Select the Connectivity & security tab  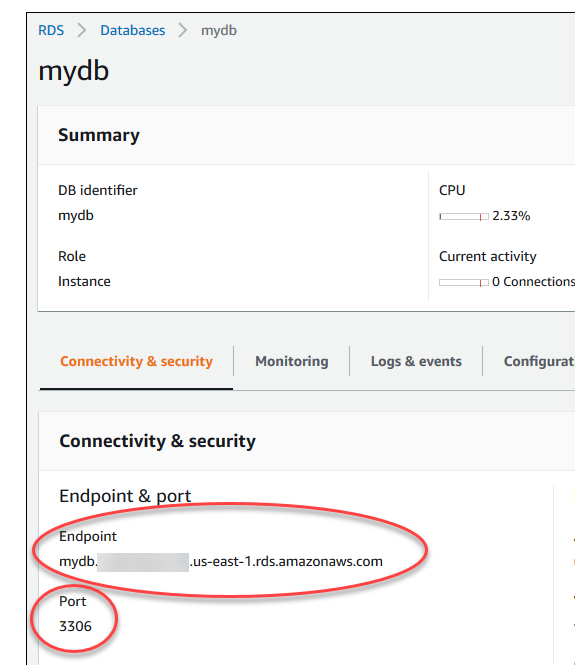point(136,361)
